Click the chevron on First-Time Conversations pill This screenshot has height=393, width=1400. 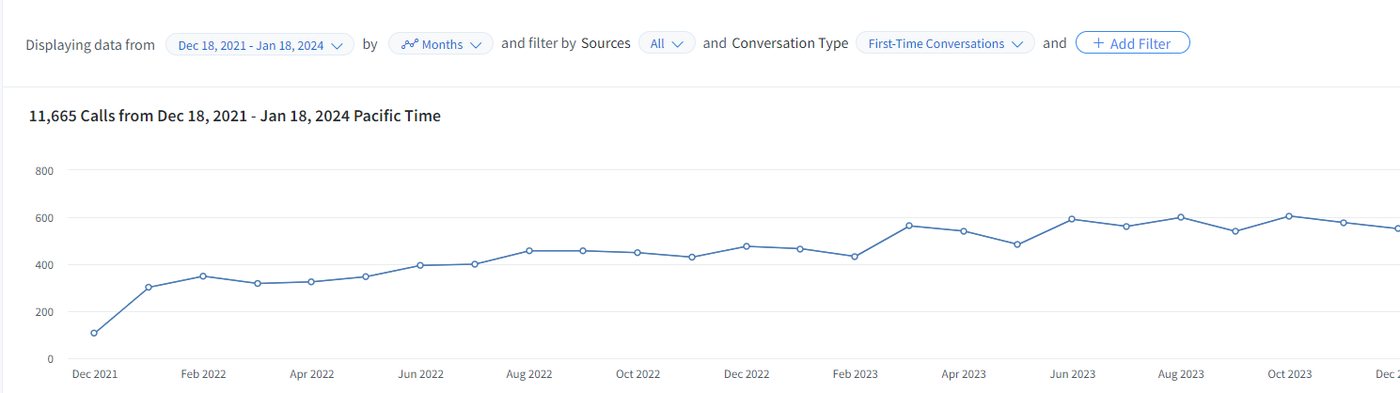pos(1018,45)
